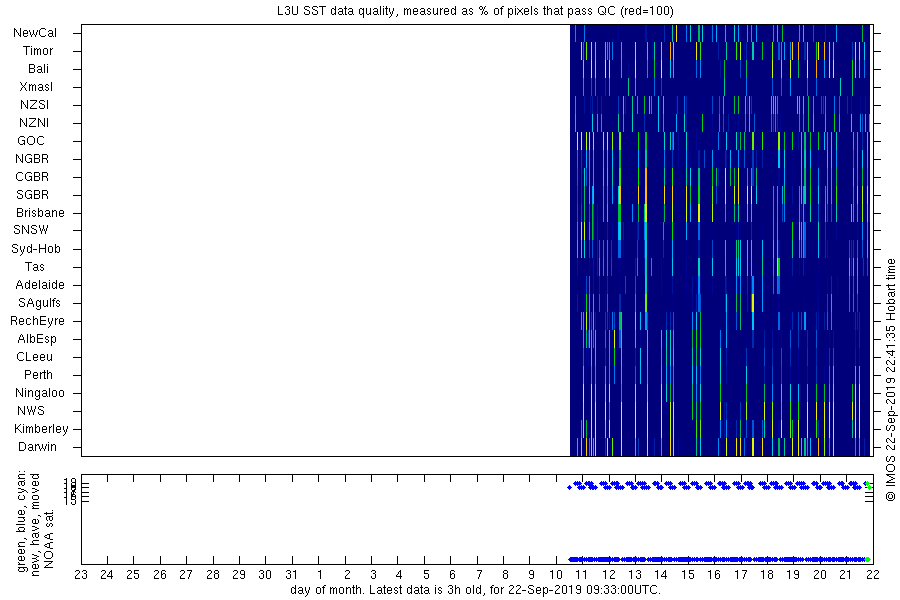Click the SNSW region label
Image resolution: width=900 pixels, height=600 pixels.
(x=31, y=230)
